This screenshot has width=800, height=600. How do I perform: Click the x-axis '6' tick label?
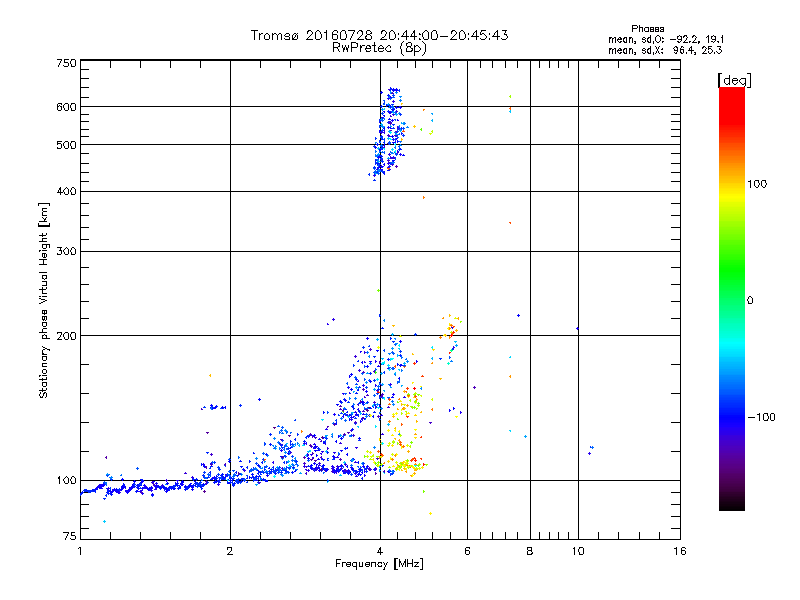tap(467, 551)
